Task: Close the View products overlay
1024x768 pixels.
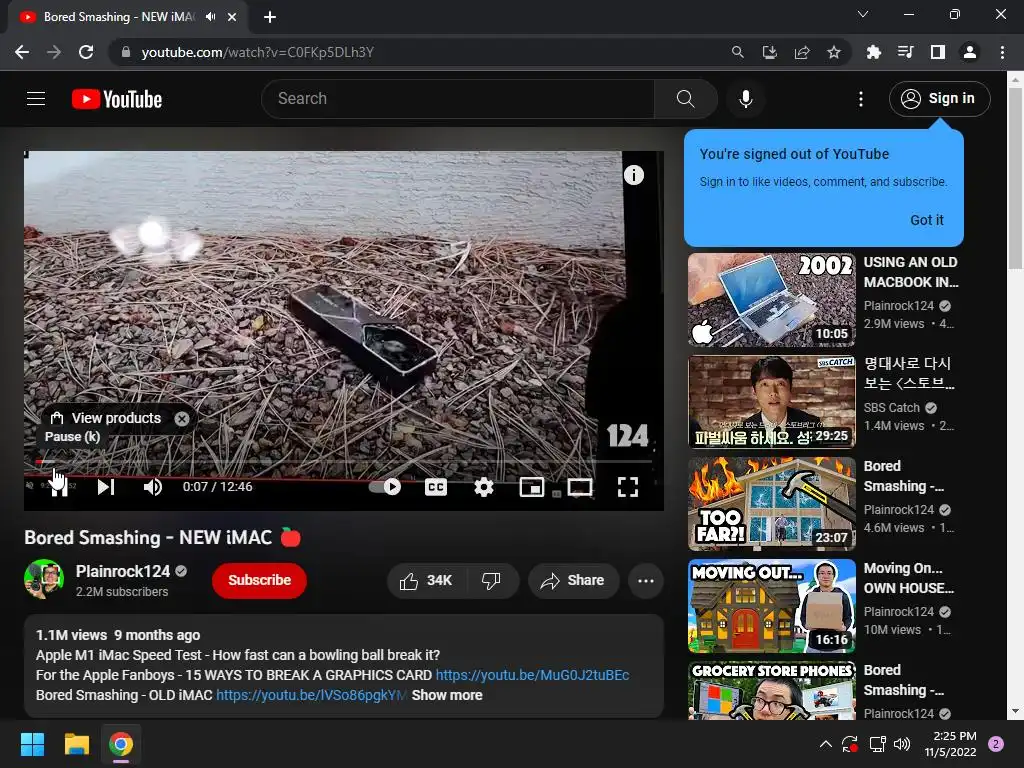Action: pyautogui.click(x=182, y=419)
